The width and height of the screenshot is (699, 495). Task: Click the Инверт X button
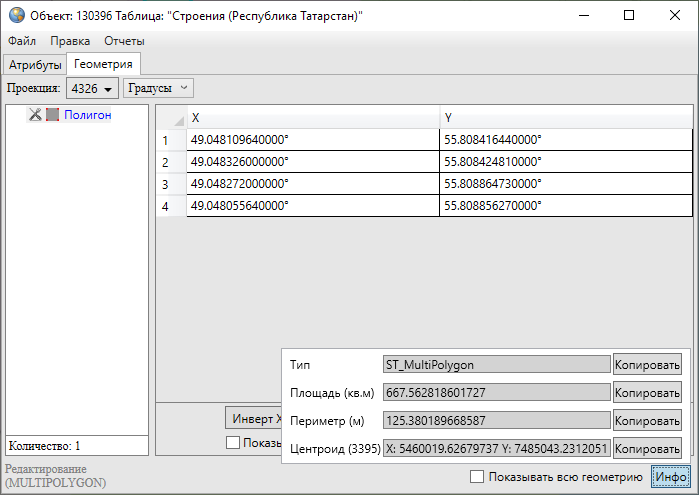point(252,418)
